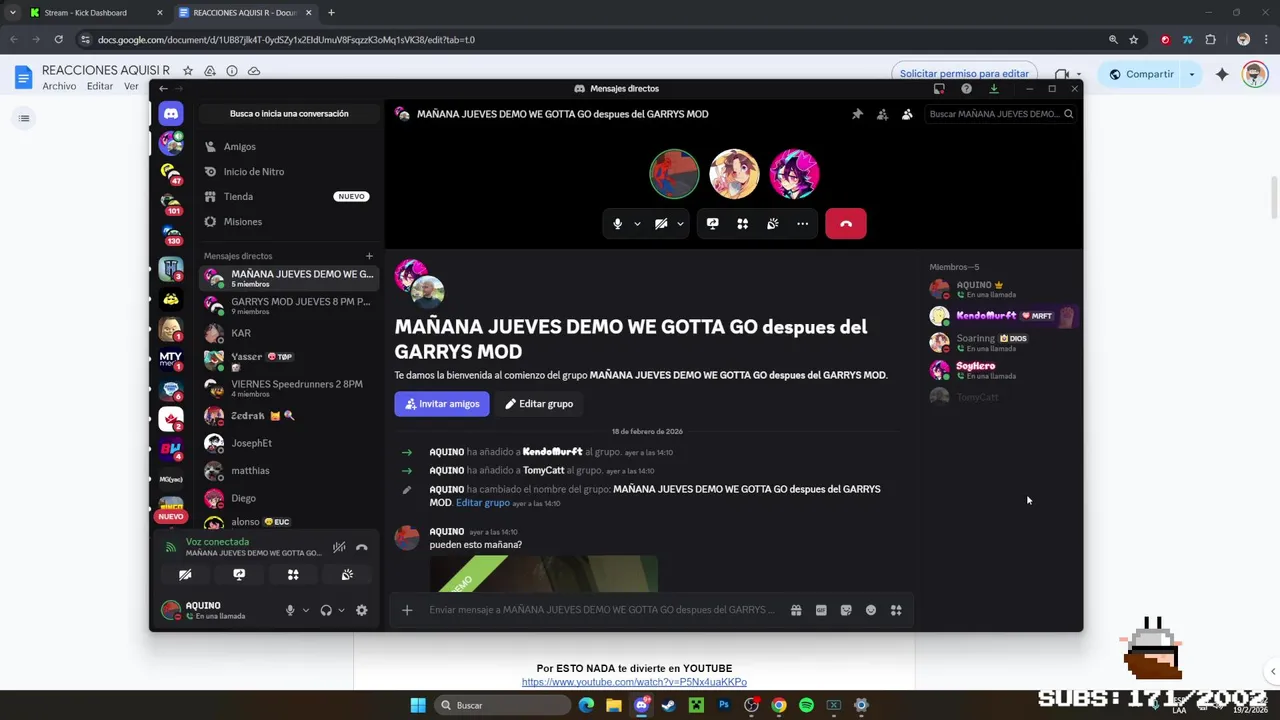Open microphone options arrow in the call controls
1280x720 pixels.
[637, 224]
